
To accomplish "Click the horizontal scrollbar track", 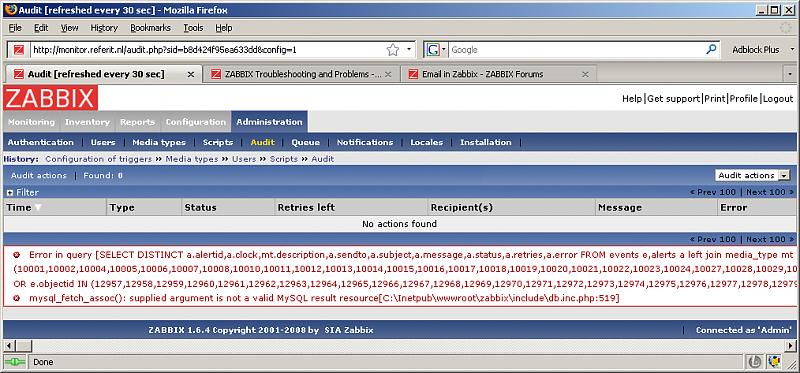I will click(x=401, y=346).
